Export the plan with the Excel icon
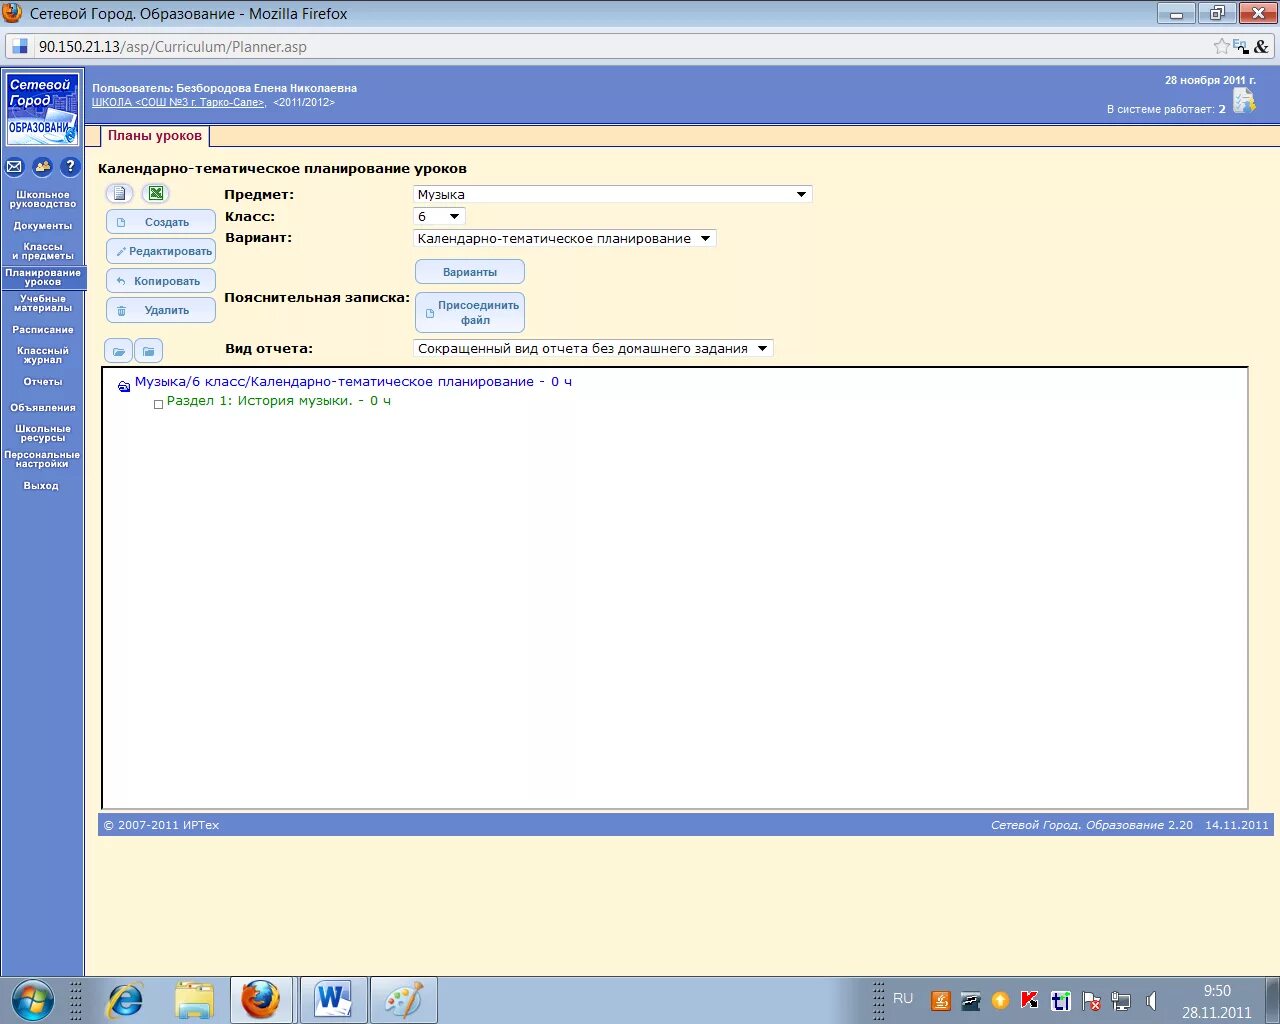Image resolution: width=1280 pixels, height=1024 pixels. 156,194
